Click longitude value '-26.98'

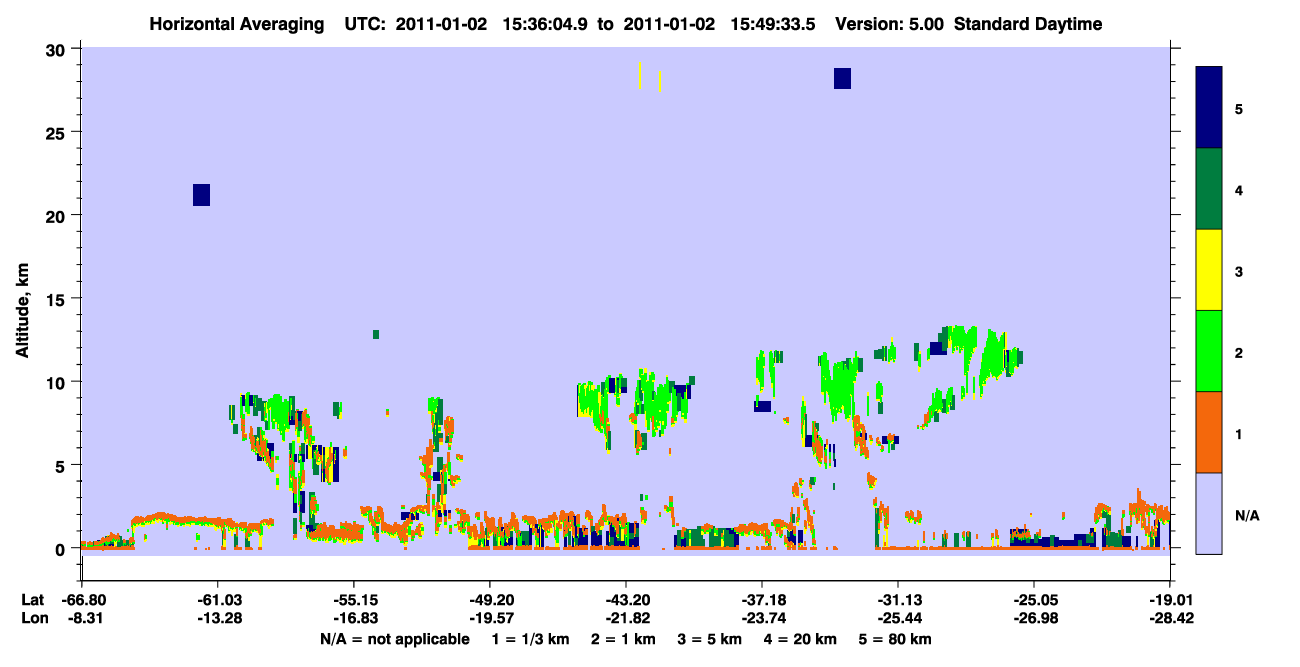pos(1033,619)
